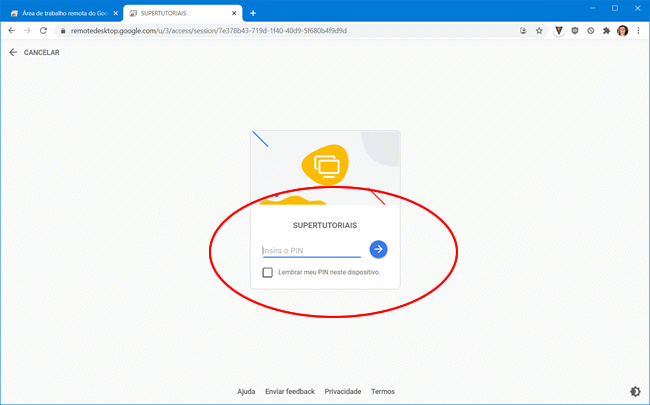Open a new browser tab
This screenshot has height=405, width=650.
pyautogui.click(x=253, y=13)
